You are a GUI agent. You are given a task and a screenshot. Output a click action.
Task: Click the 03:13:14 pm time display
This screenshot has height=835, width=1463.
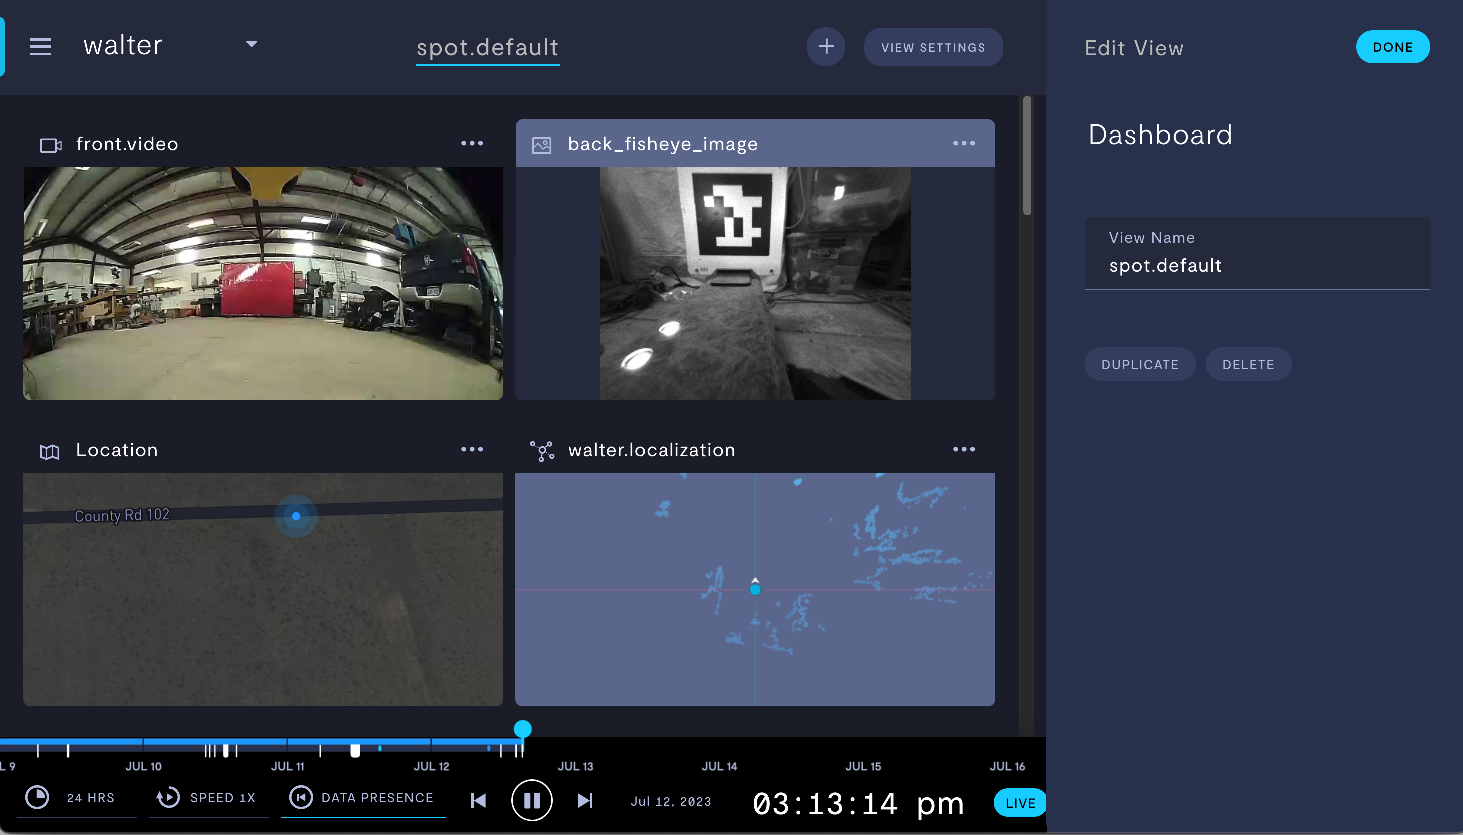click(x=858, y=803)
